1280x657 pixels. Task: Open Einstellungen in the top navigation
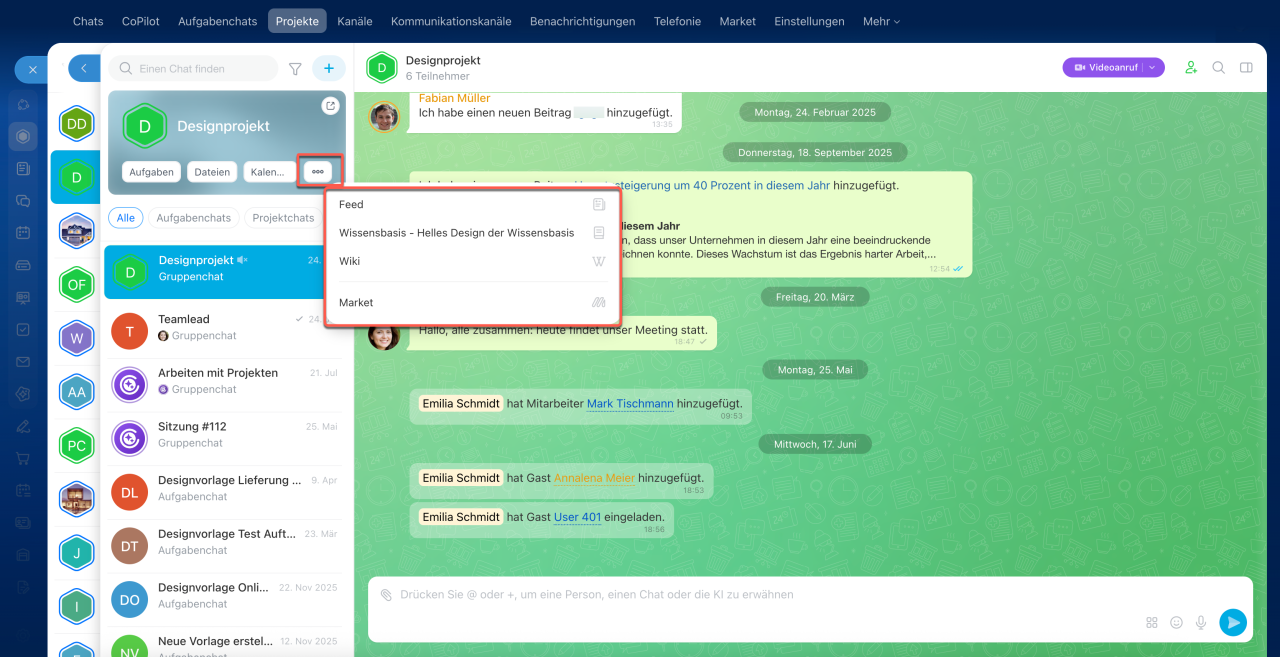click(809, 21)
